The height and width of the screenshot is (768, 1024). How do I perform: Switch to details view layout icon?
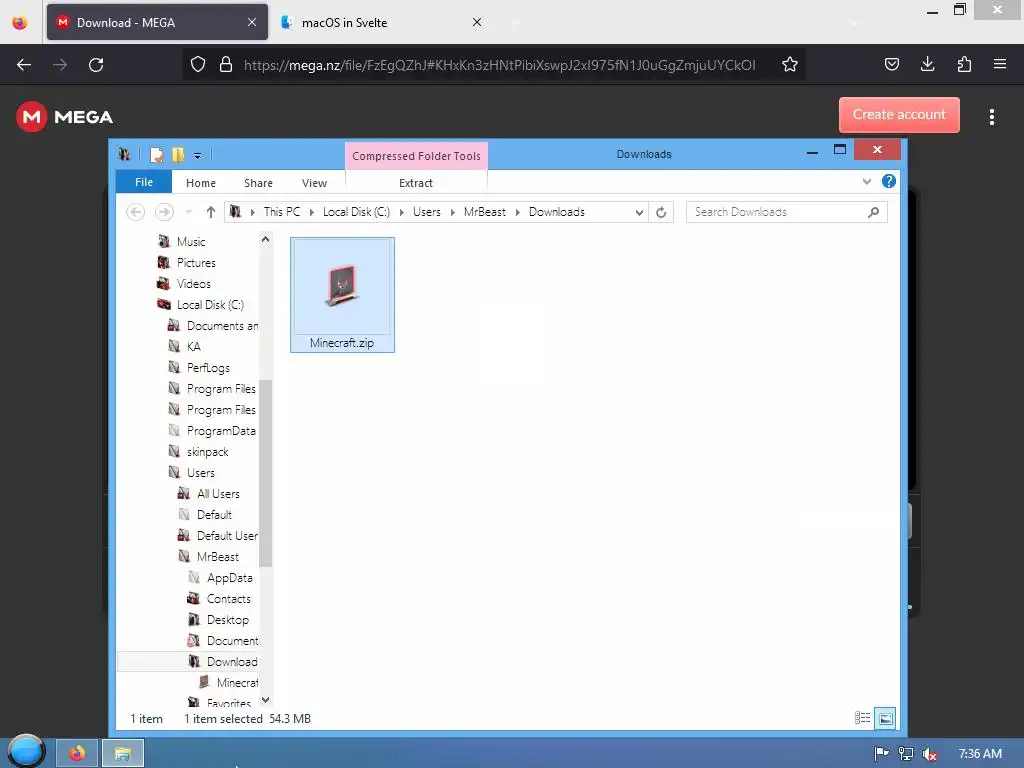(x=862, y=718)
